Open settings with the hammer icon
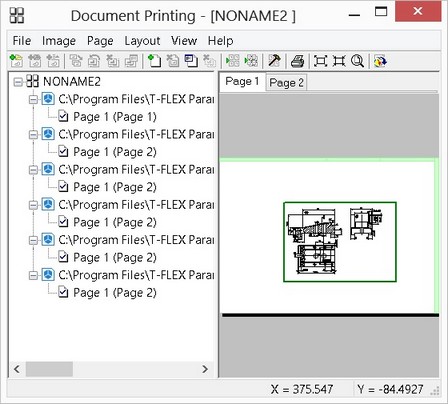The width and height of the screenshot is (448, 404). click(x=275, y=61)
